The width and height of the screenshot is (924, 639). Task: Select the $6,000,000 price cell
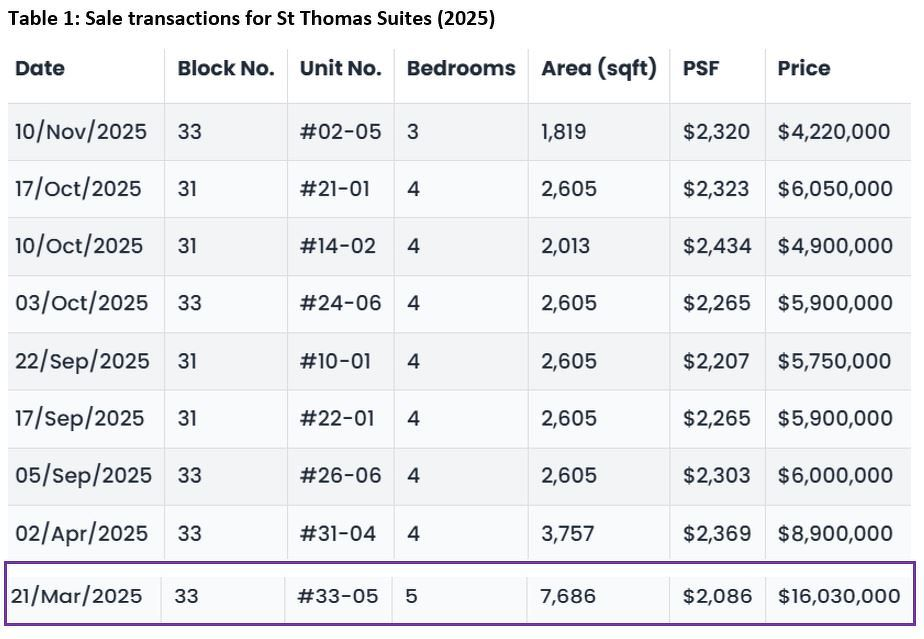834,476
